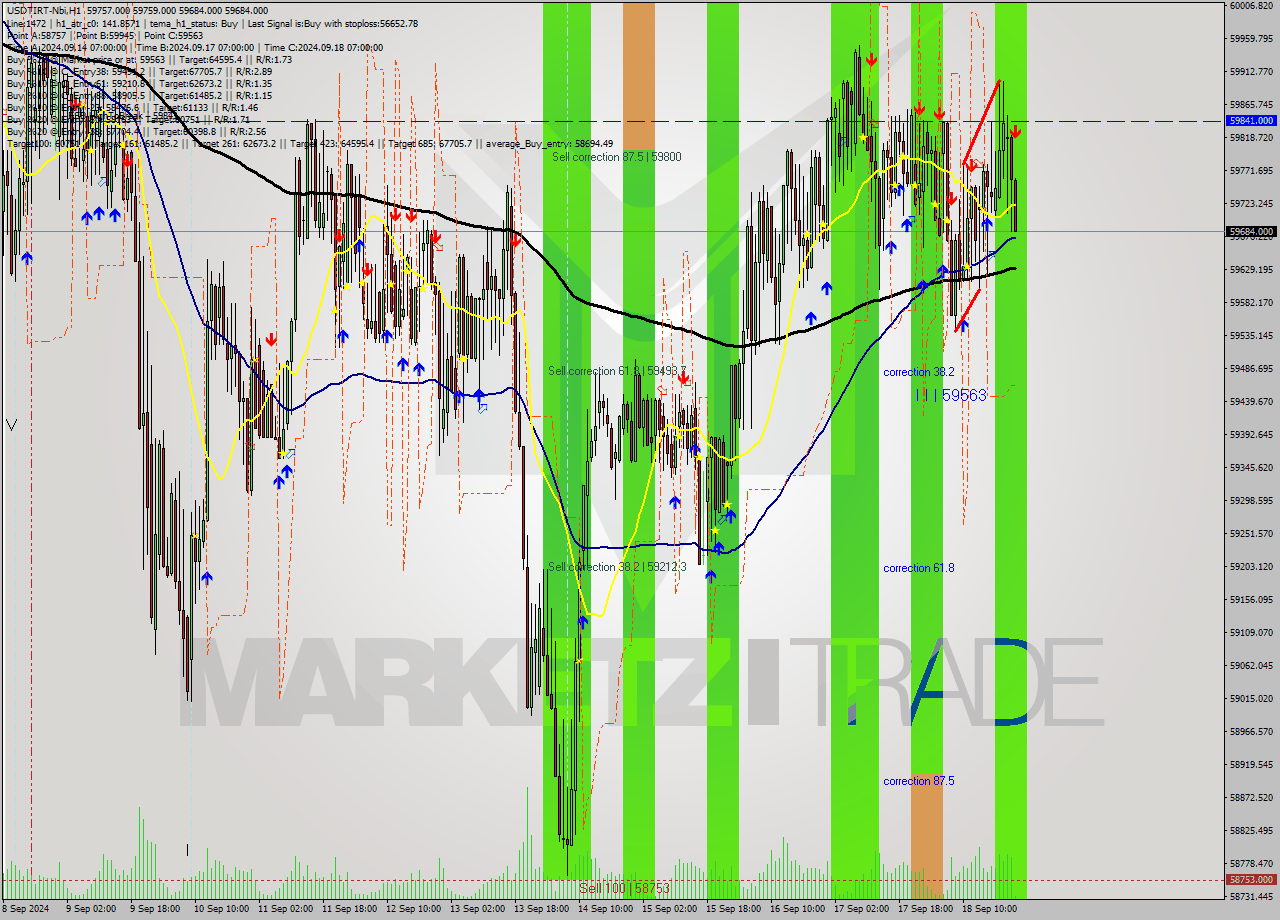Click price axis value 59203.120
Viewport: 1280px width, 920px height.
point(1251,566)
